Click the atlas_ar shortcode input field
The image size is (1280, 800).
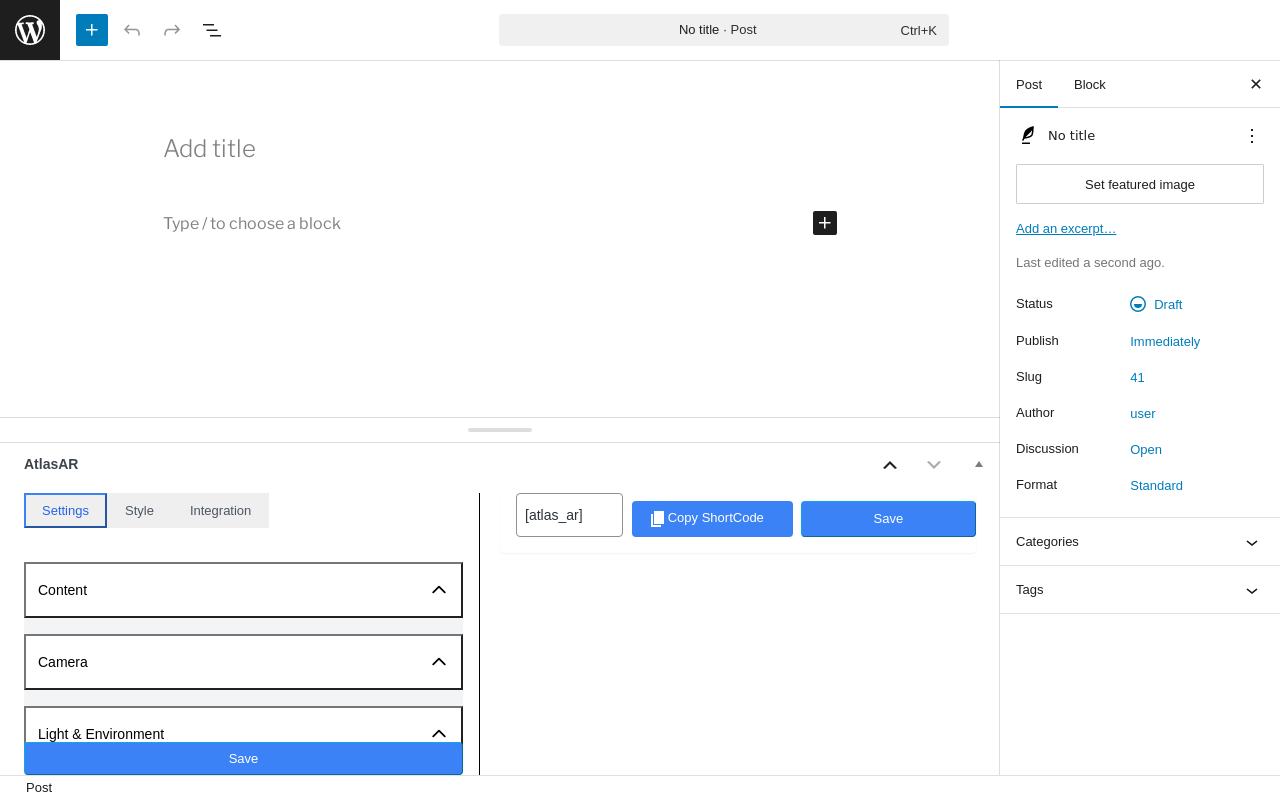[569, 515]
